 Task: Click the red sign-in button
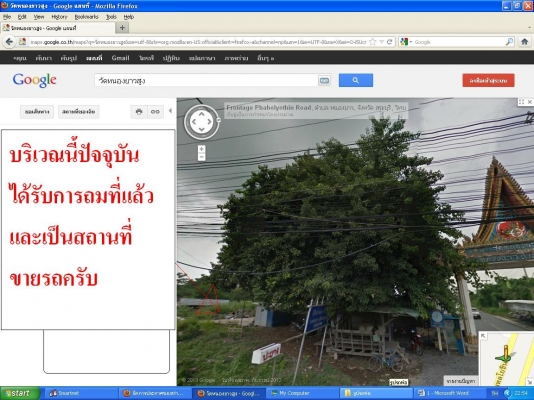point(488,80)
